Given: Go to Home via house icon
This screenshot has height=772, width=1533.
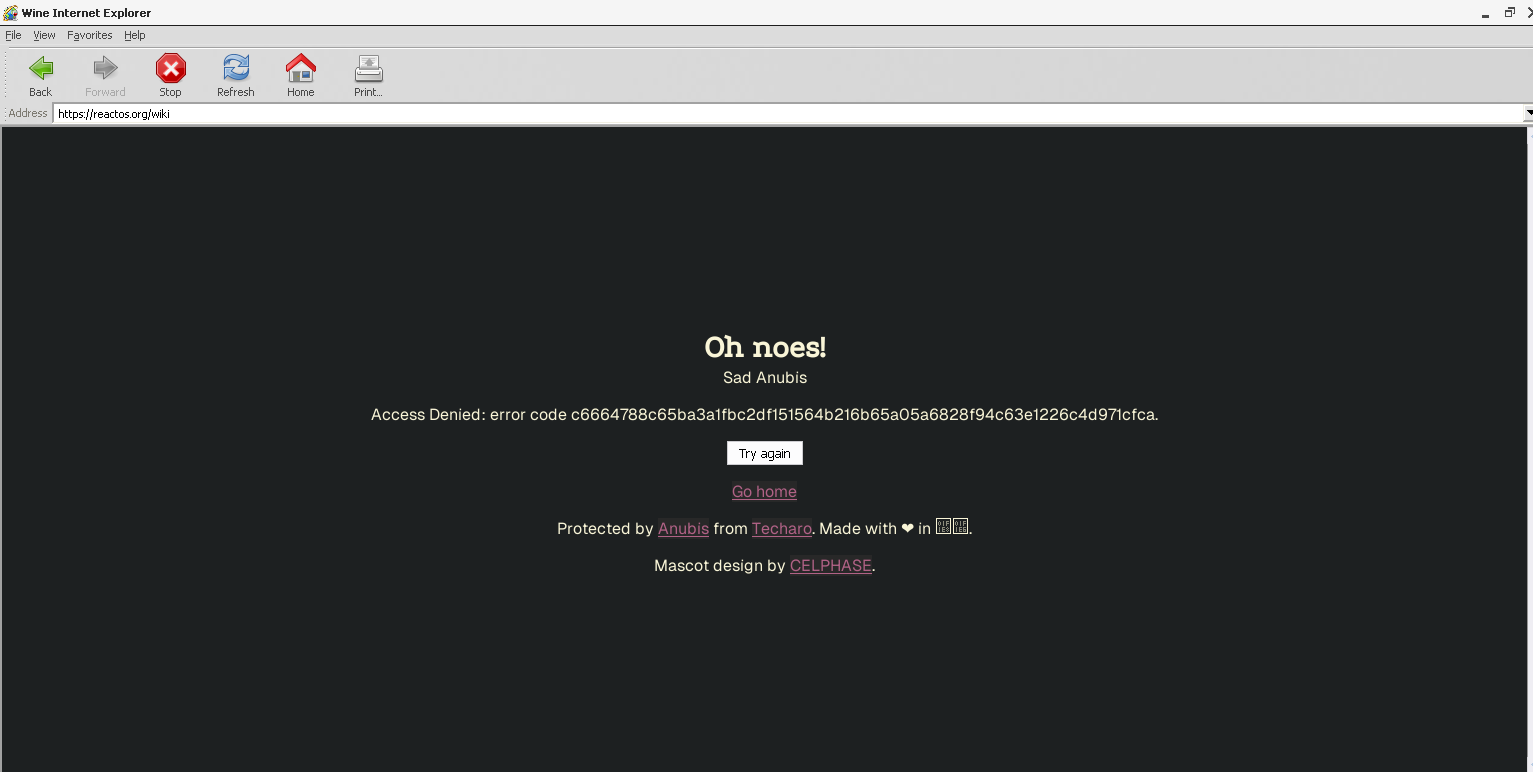Looking at the screenshot, I should tap(300, 69).
